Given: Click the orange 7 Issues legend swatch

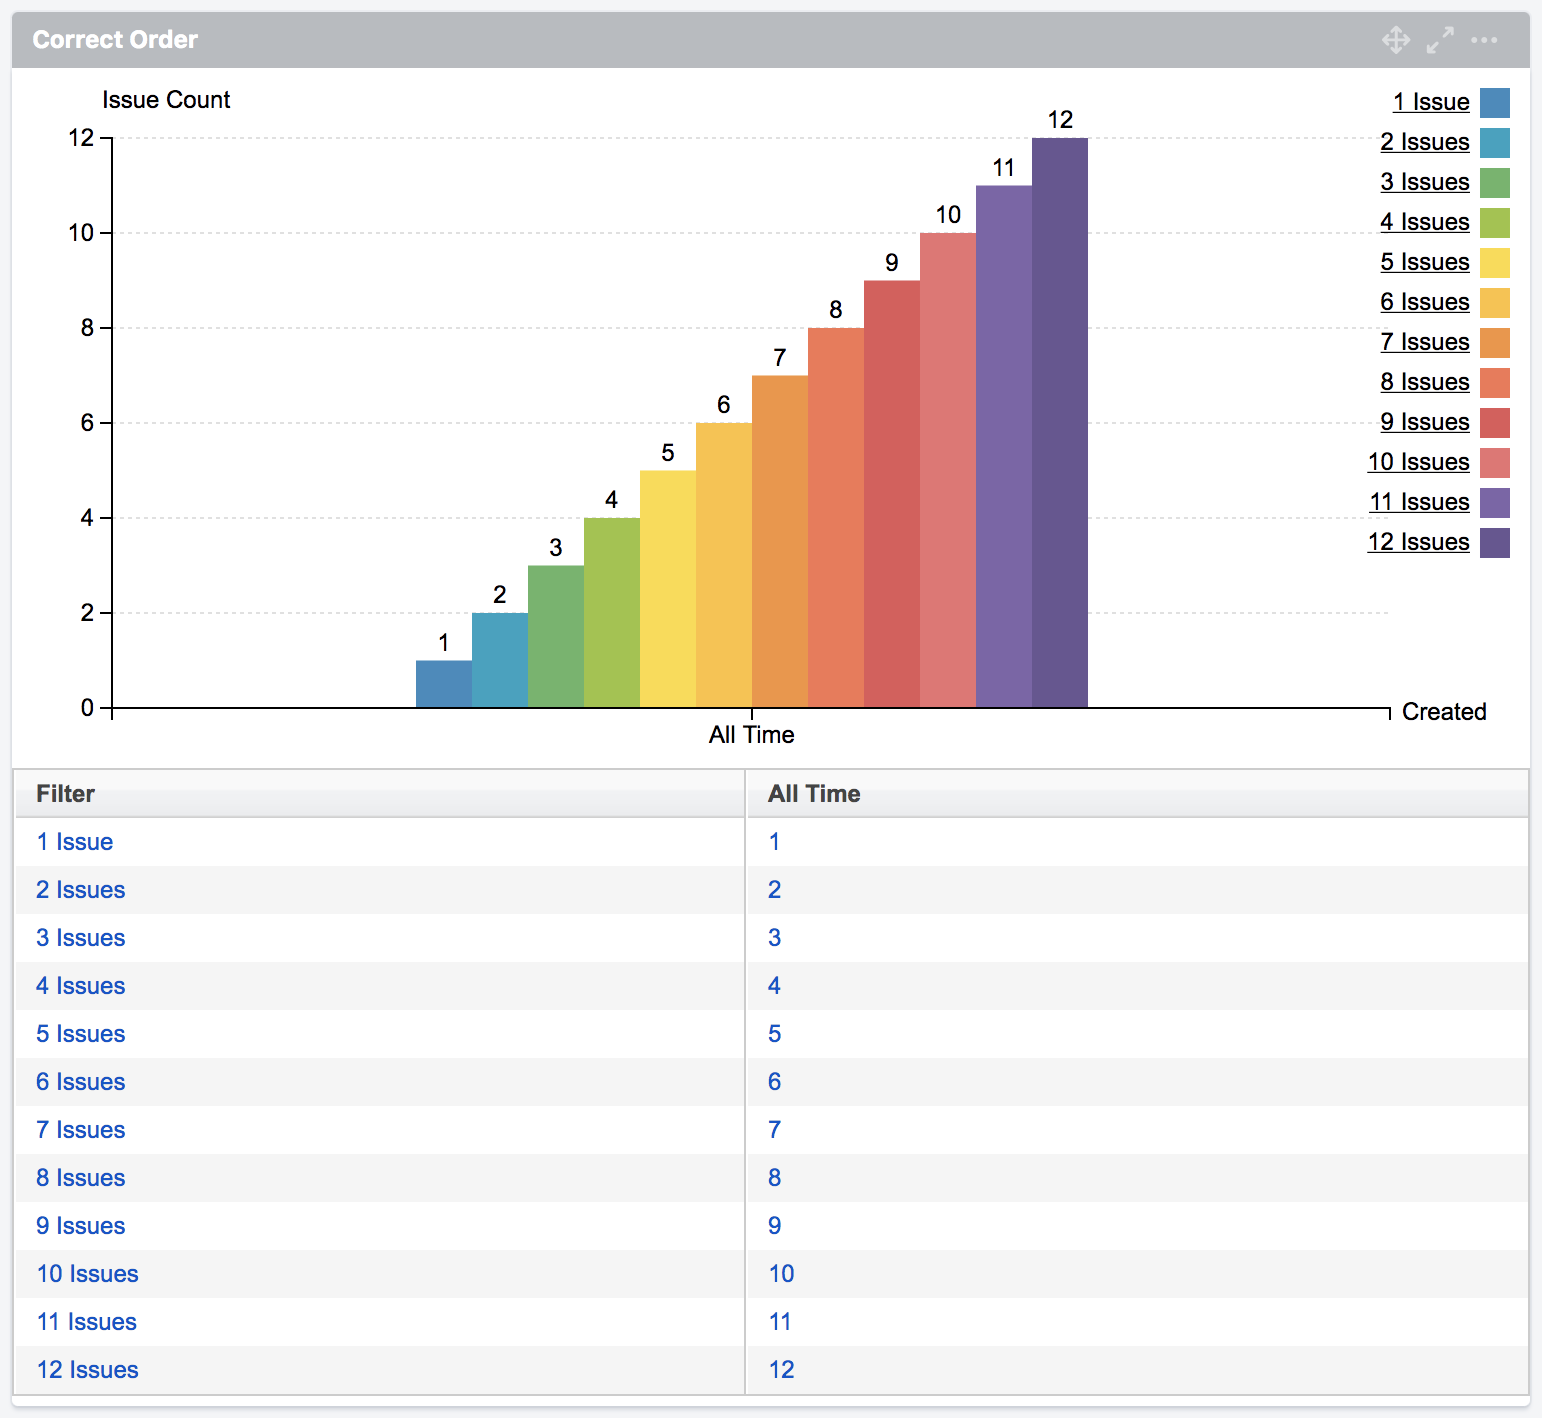Looking at the screenshot, I should (1494, 341).
